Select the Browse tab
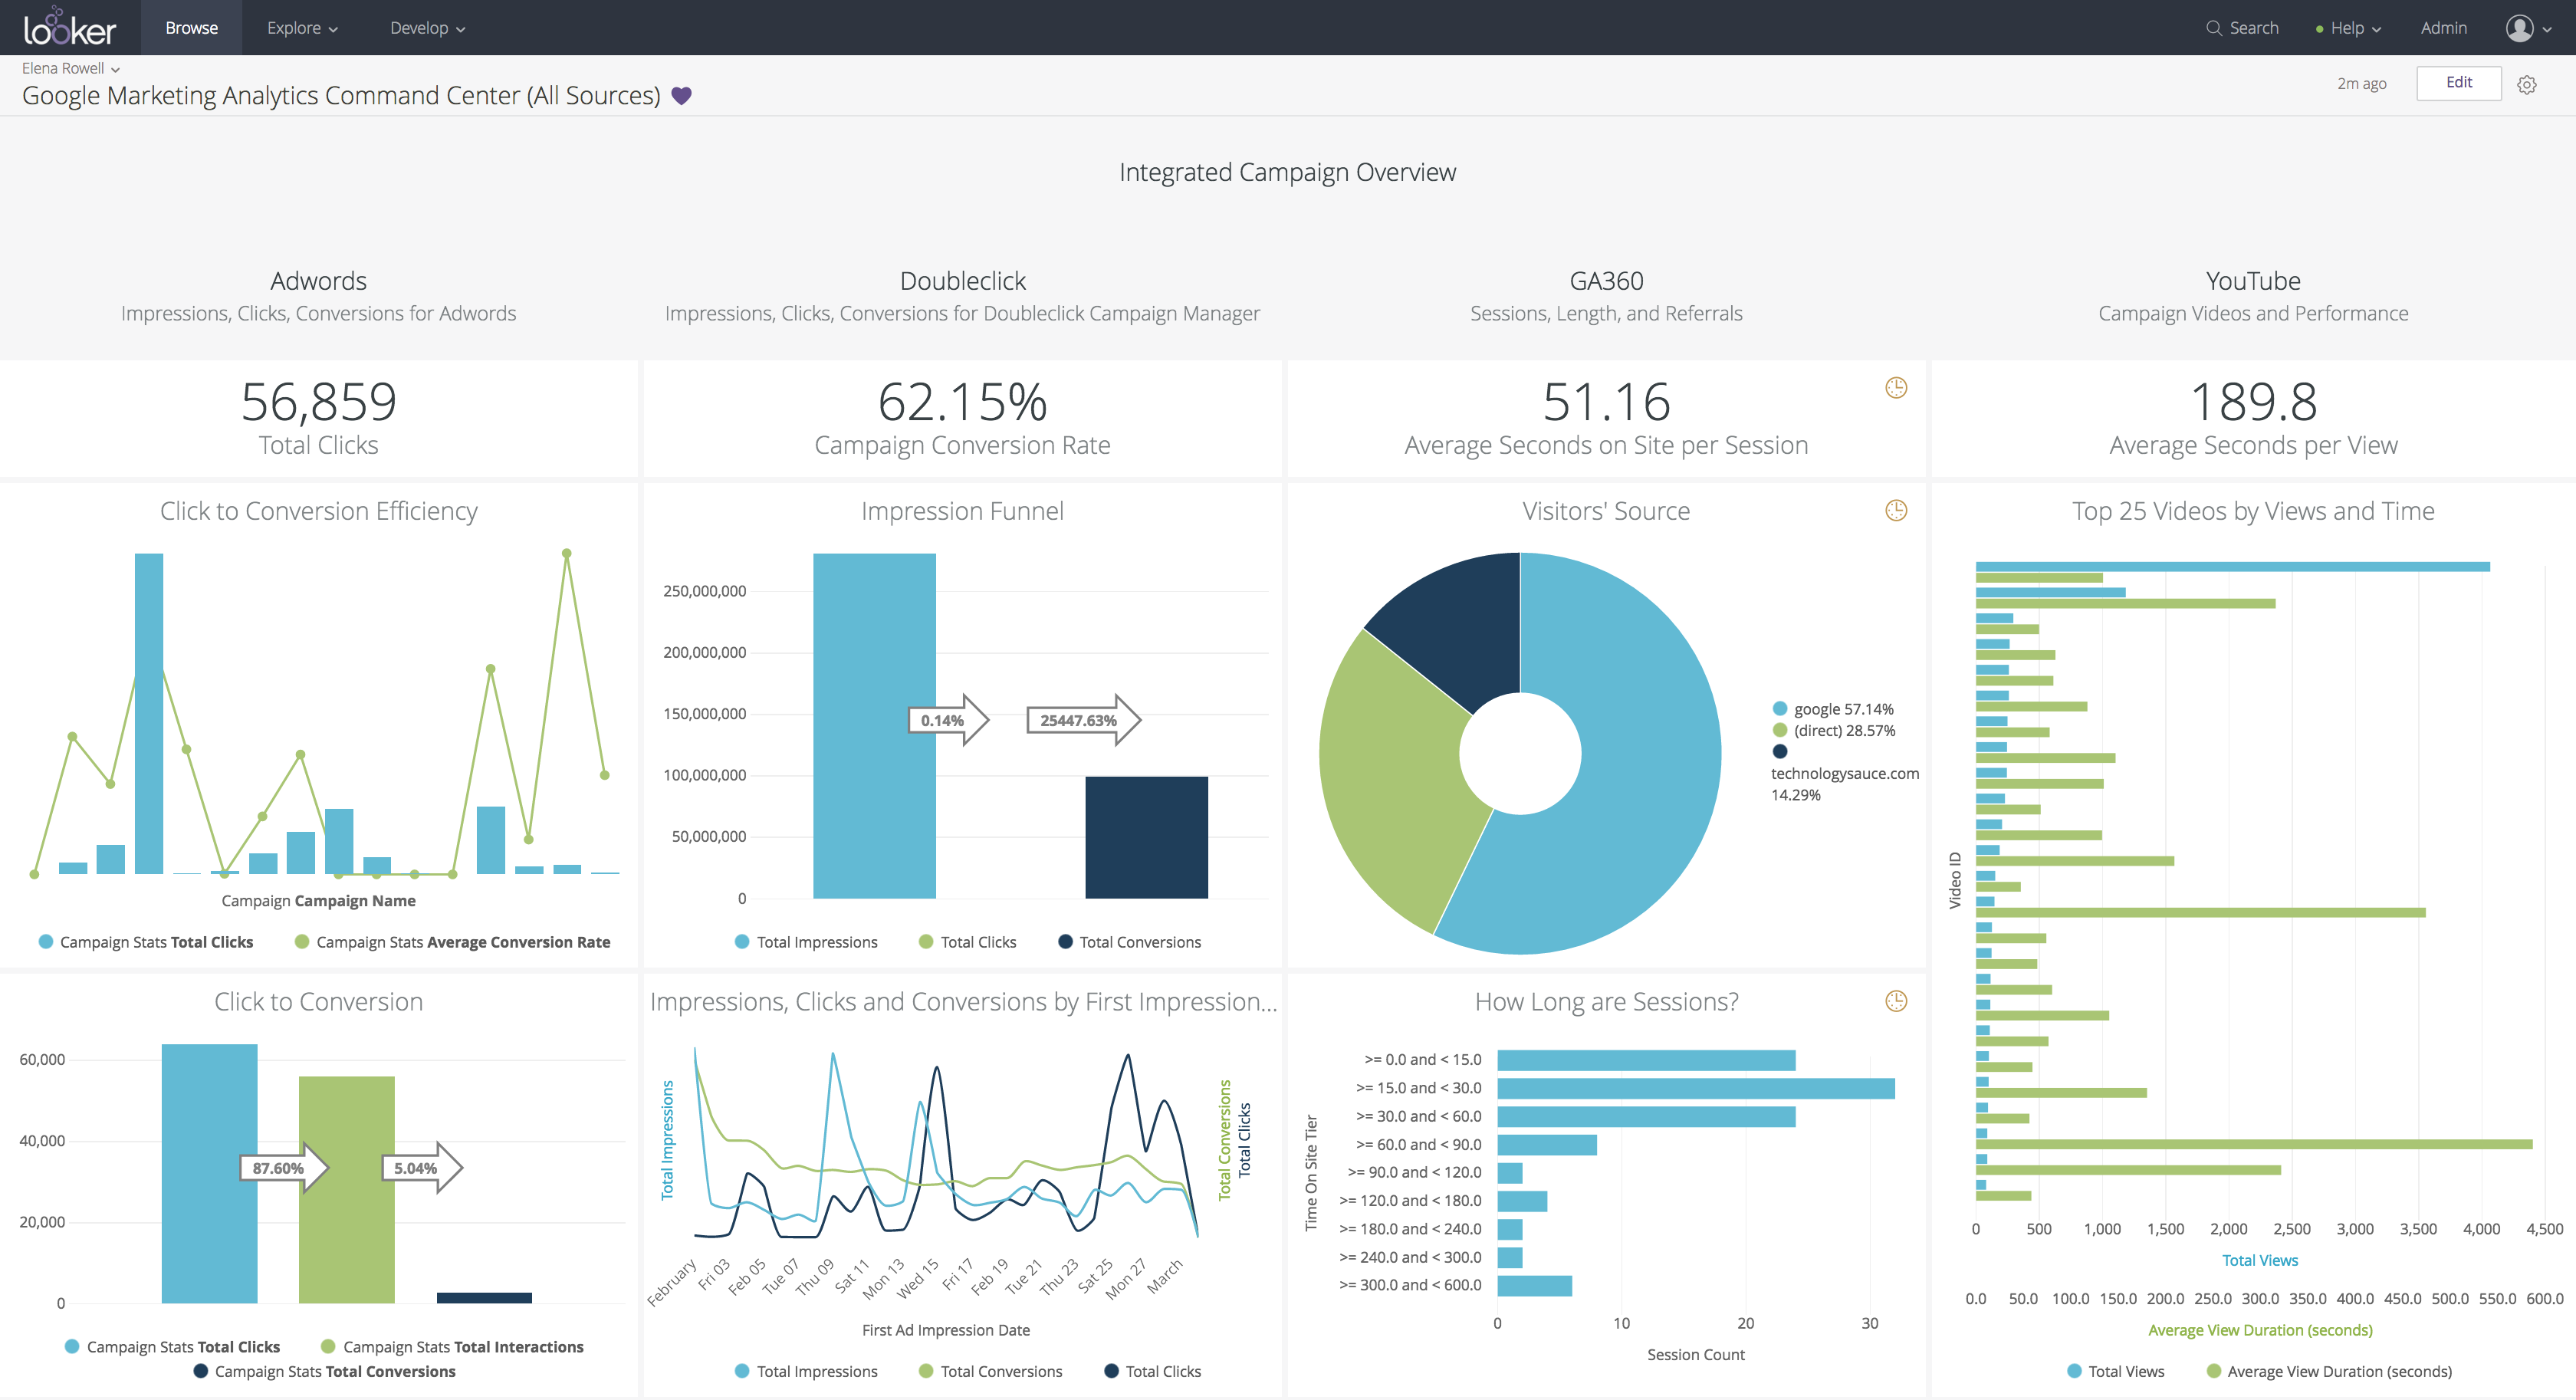 (191, 28)
